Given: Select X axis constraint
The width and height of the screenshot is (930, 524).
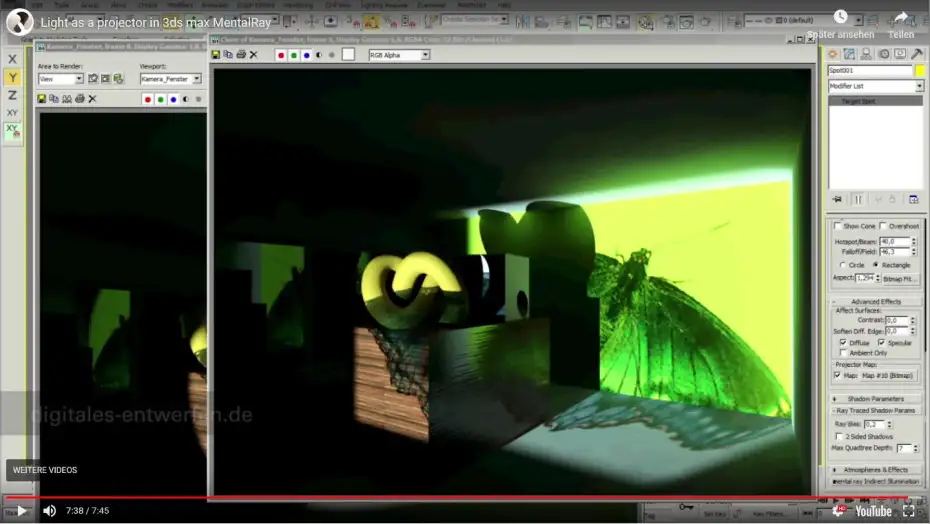Looking at the screenshot, I should click(x=12, y=59).
